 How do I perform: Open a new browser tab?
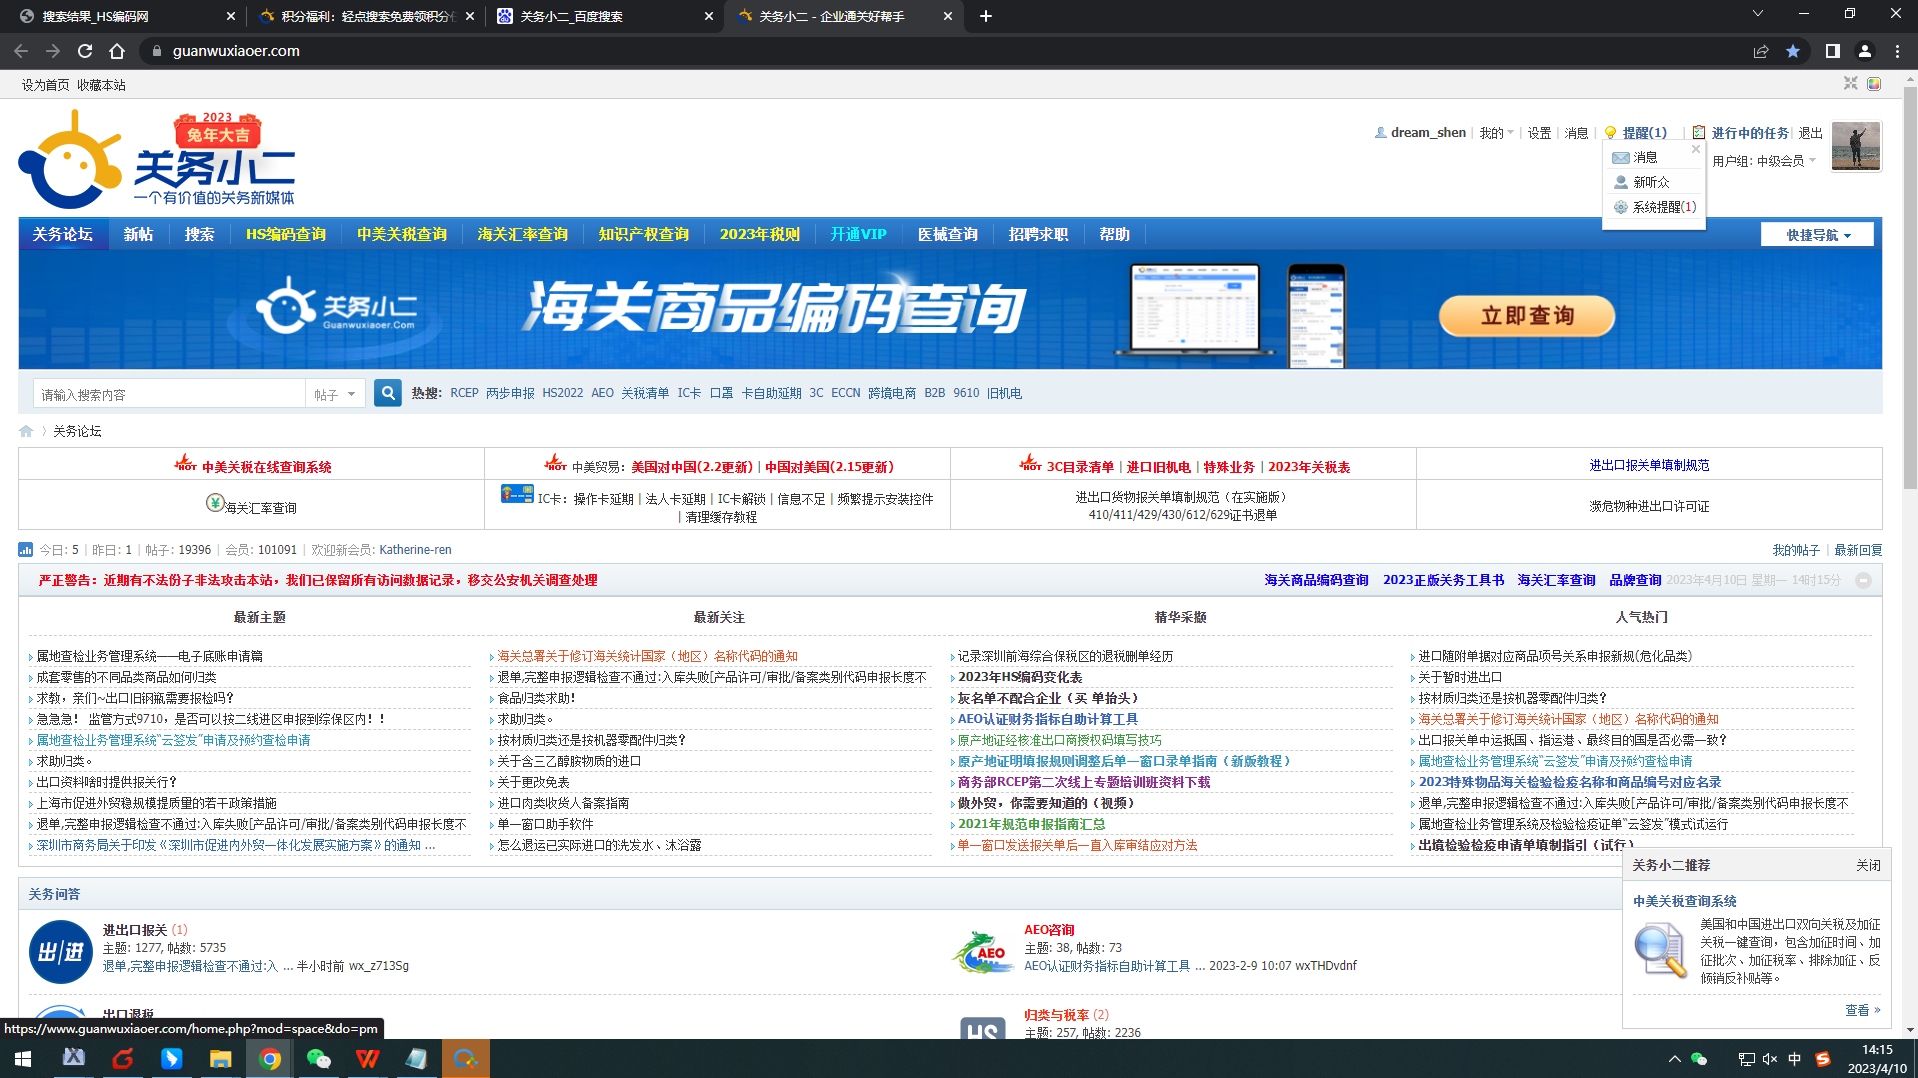coord(986,16)
